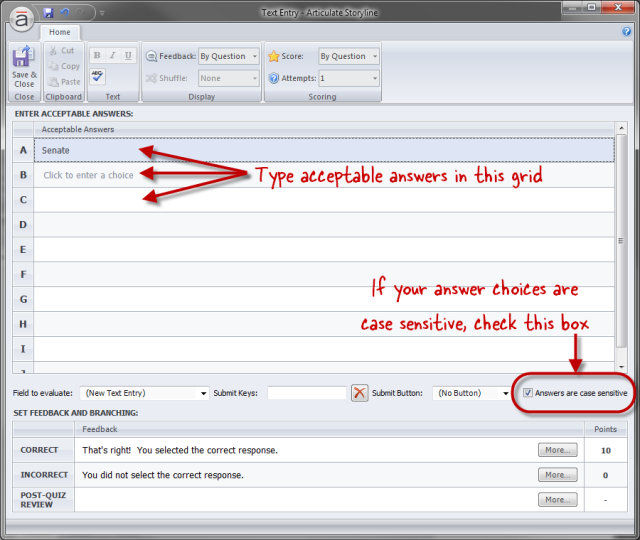Viewport: 640px width, 540px height.
Task: Run the spell check icon
Action: coord(98,76)
